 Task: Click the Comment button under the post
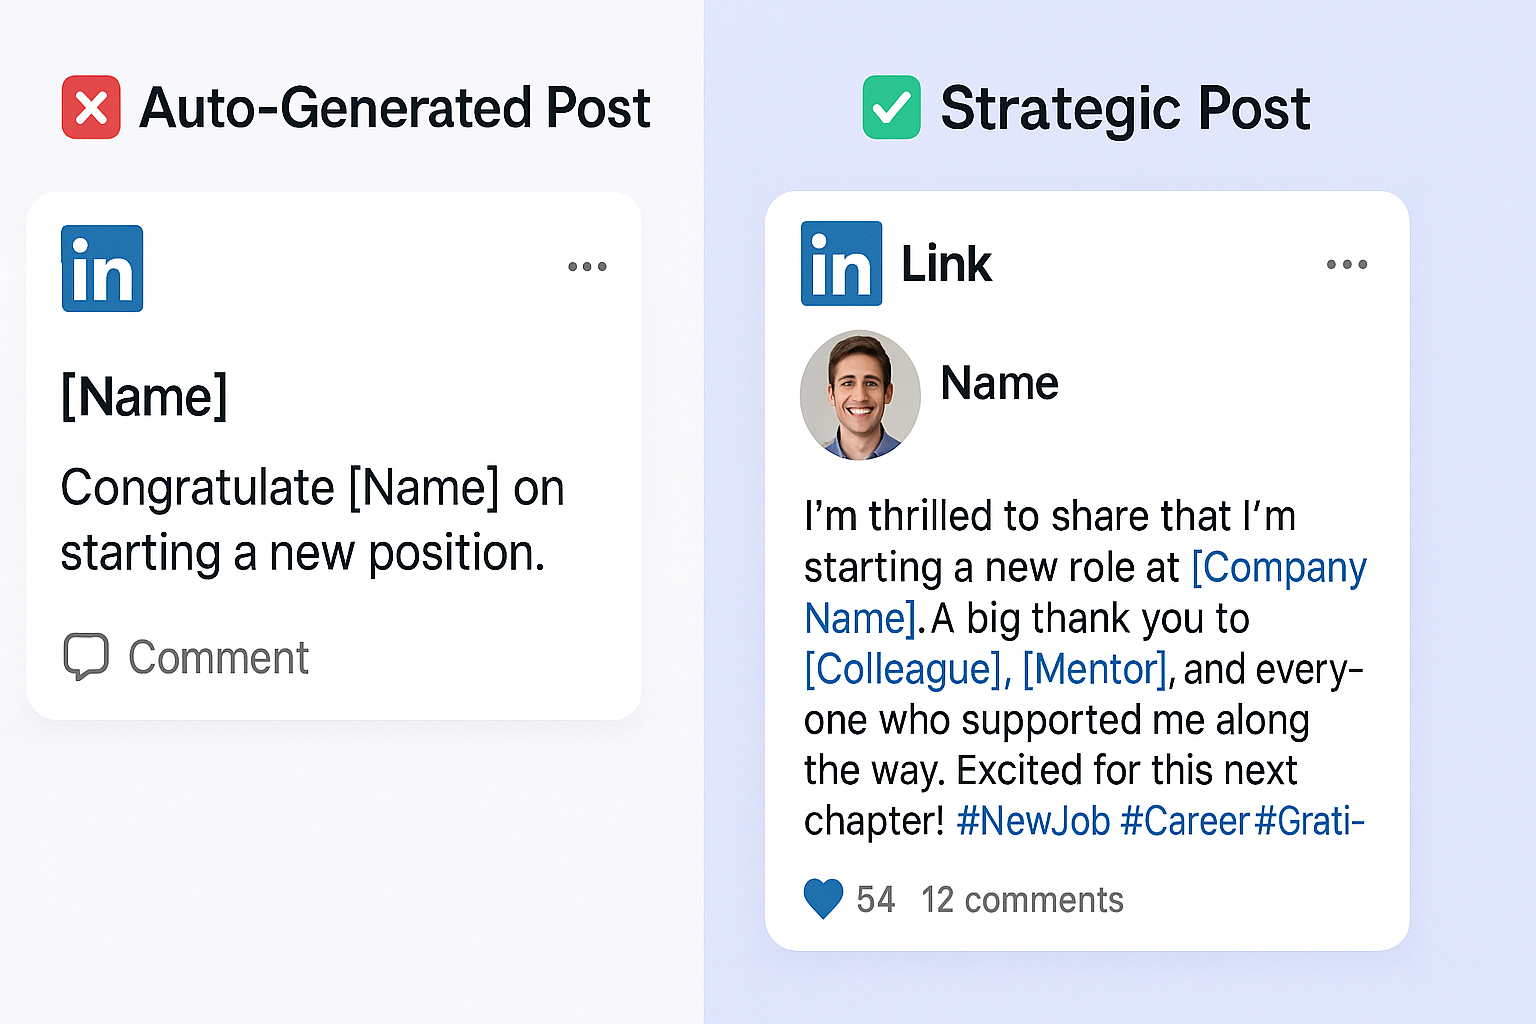218,657
